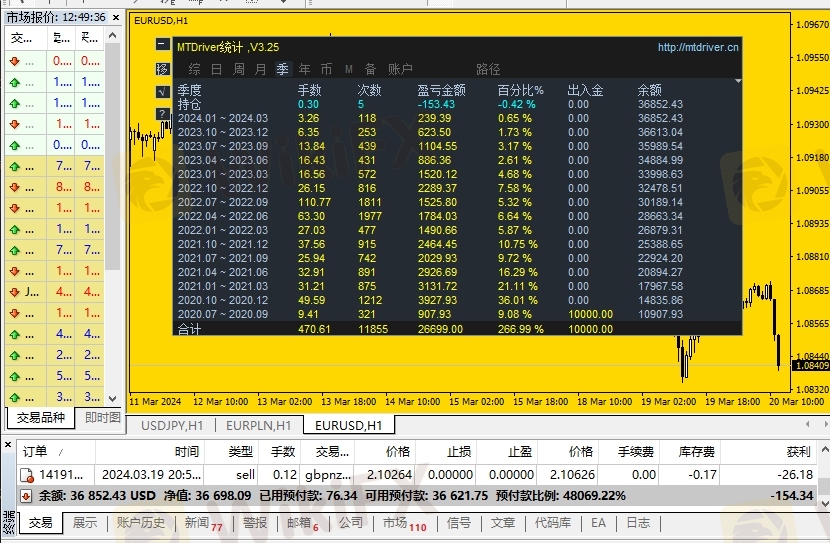Click the 2024.01 ~ 2024.03 quarter row

pyautogui.click(x=457, y=118)
